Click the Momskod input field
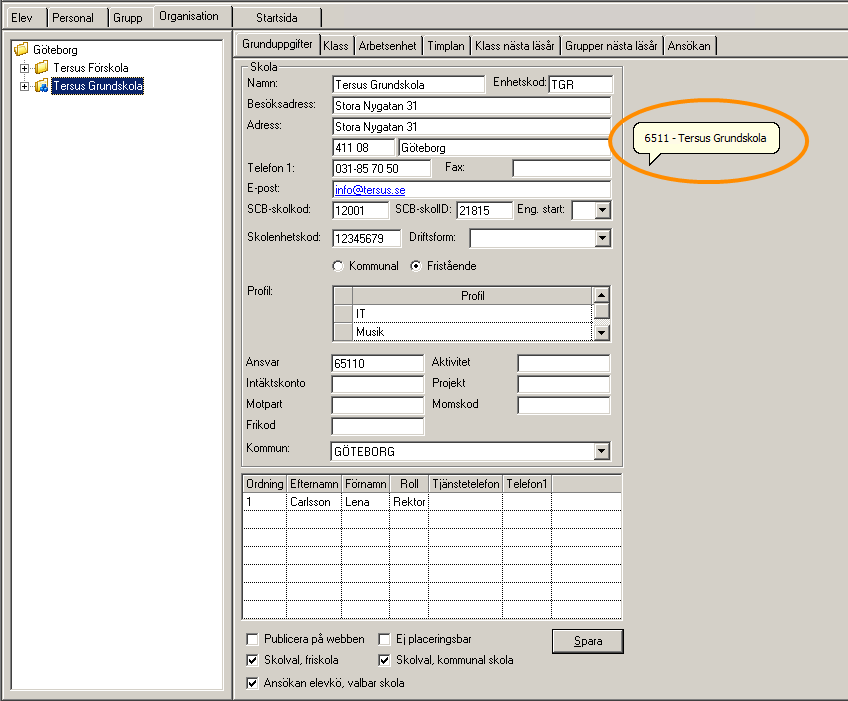848x701 pixels. pyautogui.click(x=564, y=406)
